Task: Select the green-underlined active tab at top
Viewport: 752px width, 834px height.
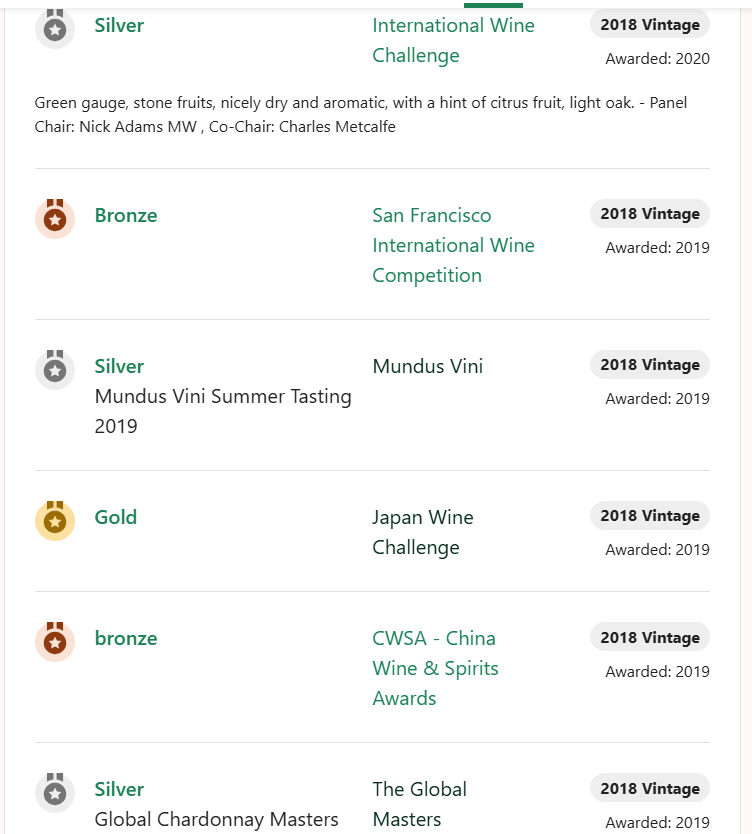Action: (493, 5)
